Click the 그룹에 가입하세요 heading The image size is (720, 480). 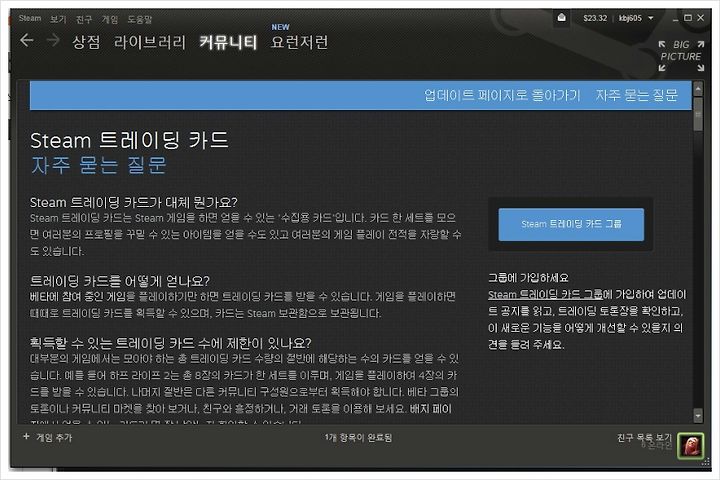[x=528, y=277]
